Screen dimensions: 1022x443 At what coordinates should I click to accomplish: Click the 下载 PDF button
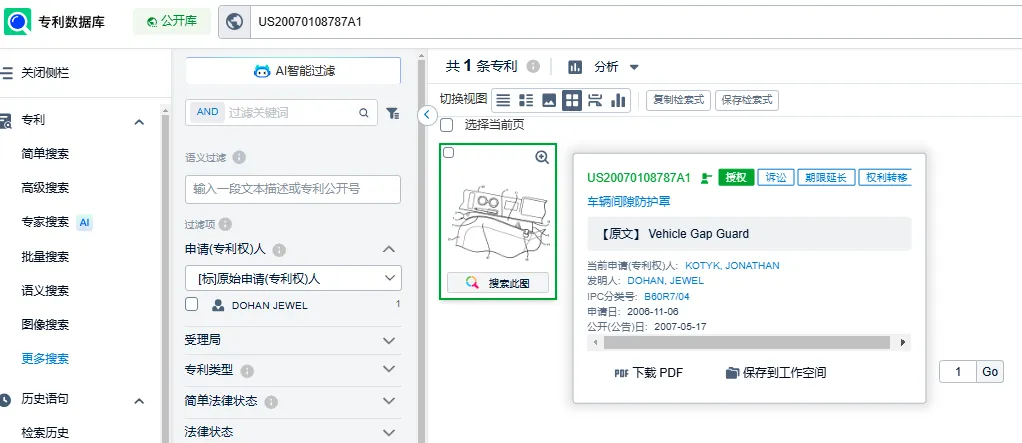tap(649, 373)
